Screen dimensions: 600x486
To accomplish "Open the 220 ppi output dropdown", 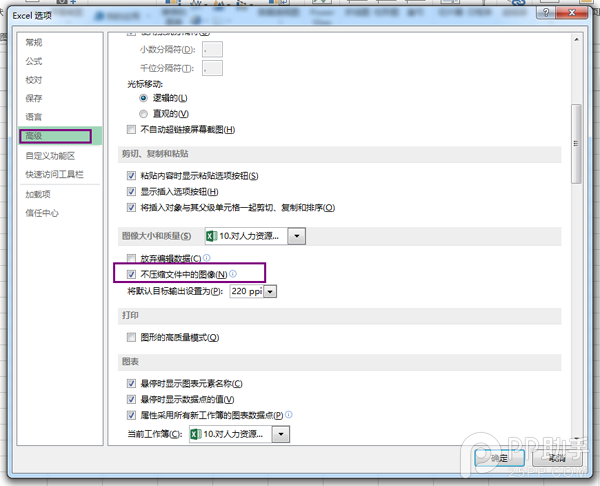I will [270, 292].
